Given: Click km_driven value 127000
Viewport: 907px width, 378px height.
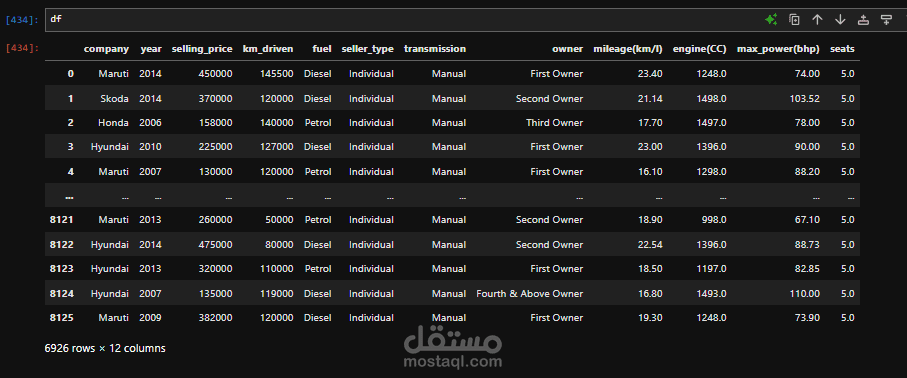Looking at the screenshot, I should tap(275, 147).
